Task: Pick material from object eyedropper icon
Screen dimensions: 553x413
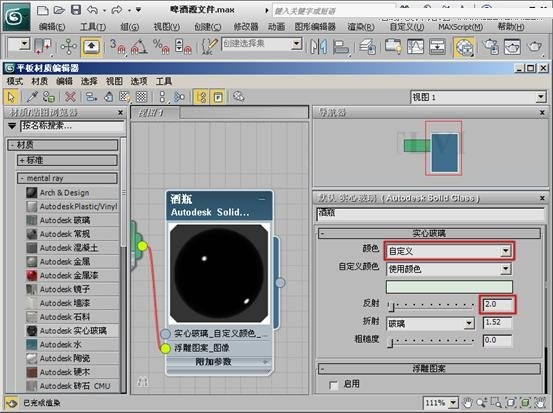Action: pos(32,97)
